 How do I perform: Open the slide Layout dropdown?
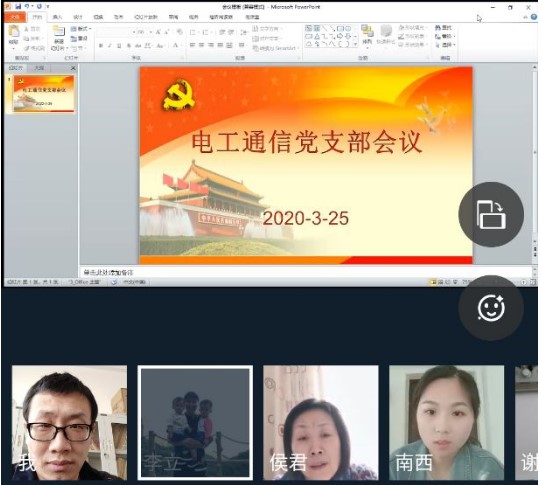pos(81,29)
